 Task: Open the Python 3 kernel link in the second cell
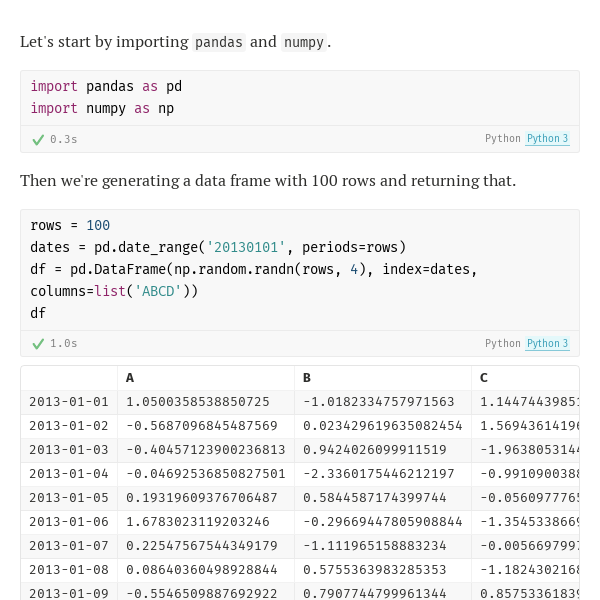[547, 343]
